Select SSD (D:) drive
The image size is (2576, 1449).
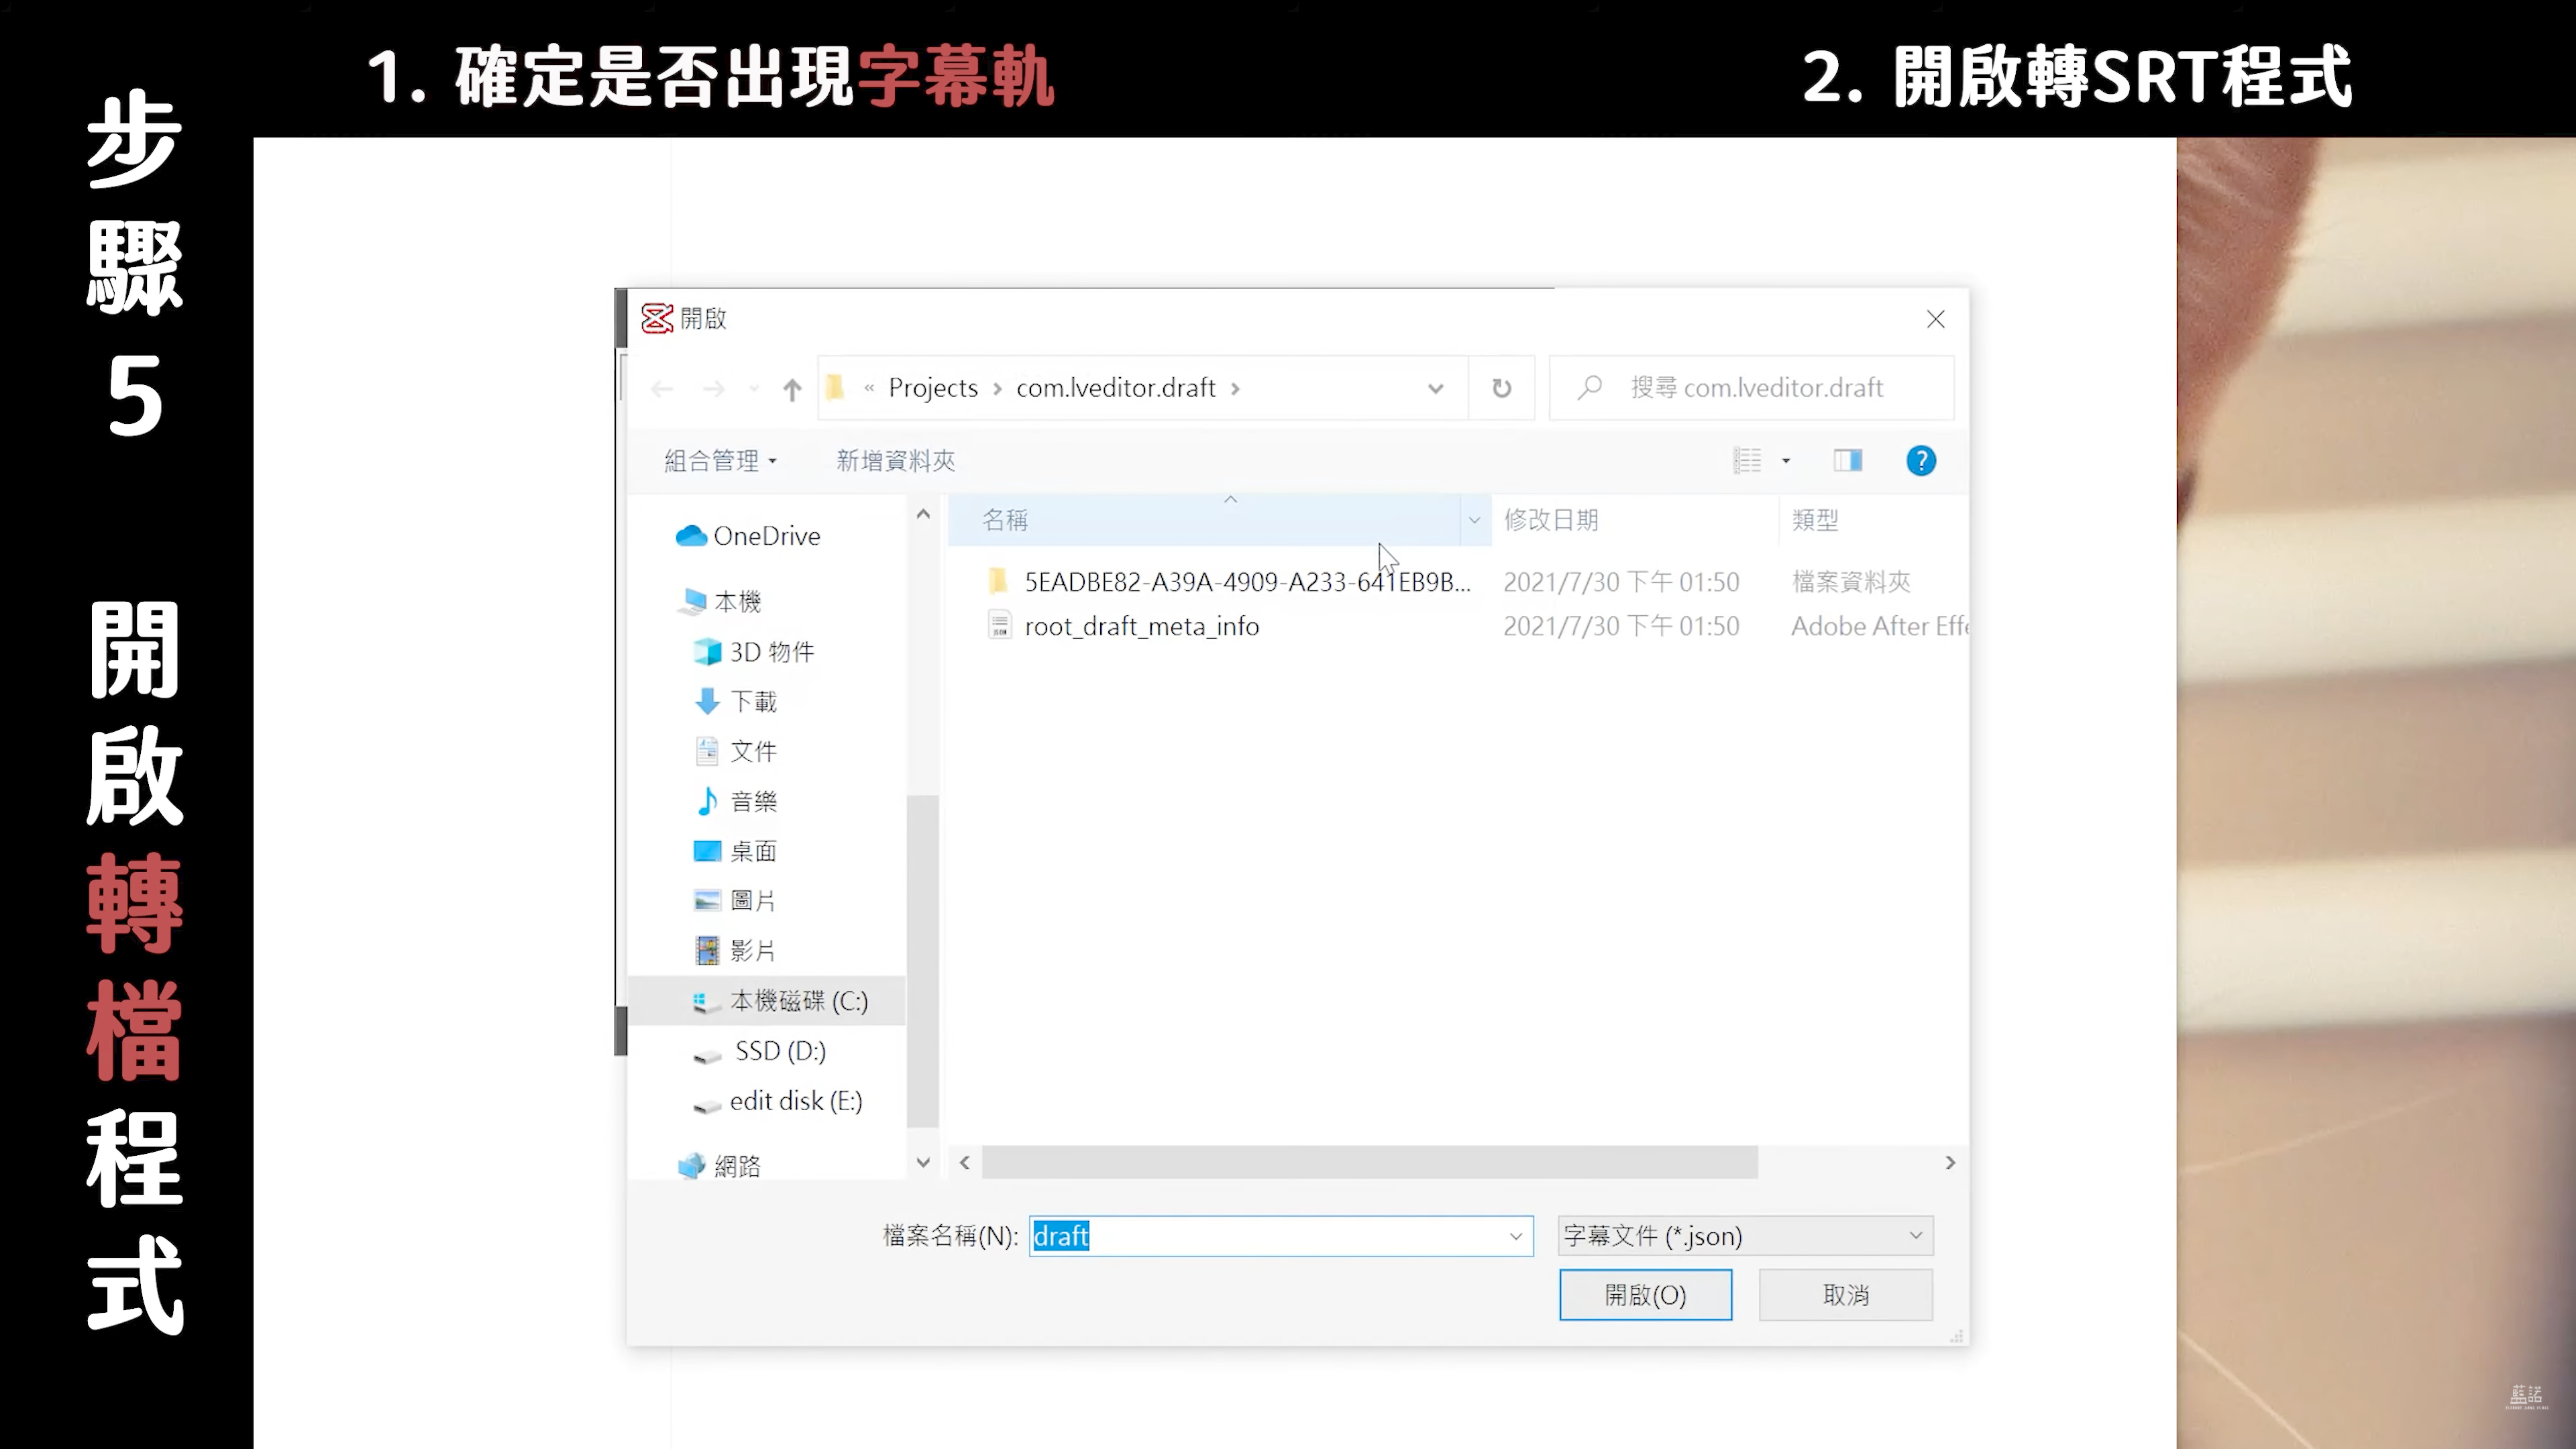pos(779,1051)
